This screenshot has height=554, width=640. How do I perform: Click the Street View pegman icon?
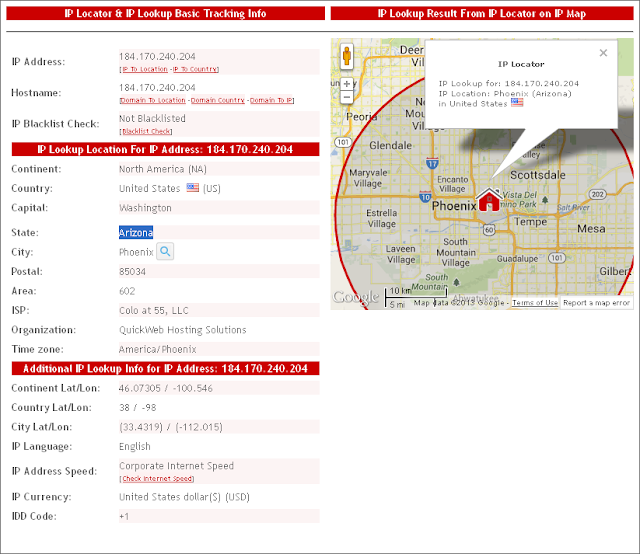347,56
